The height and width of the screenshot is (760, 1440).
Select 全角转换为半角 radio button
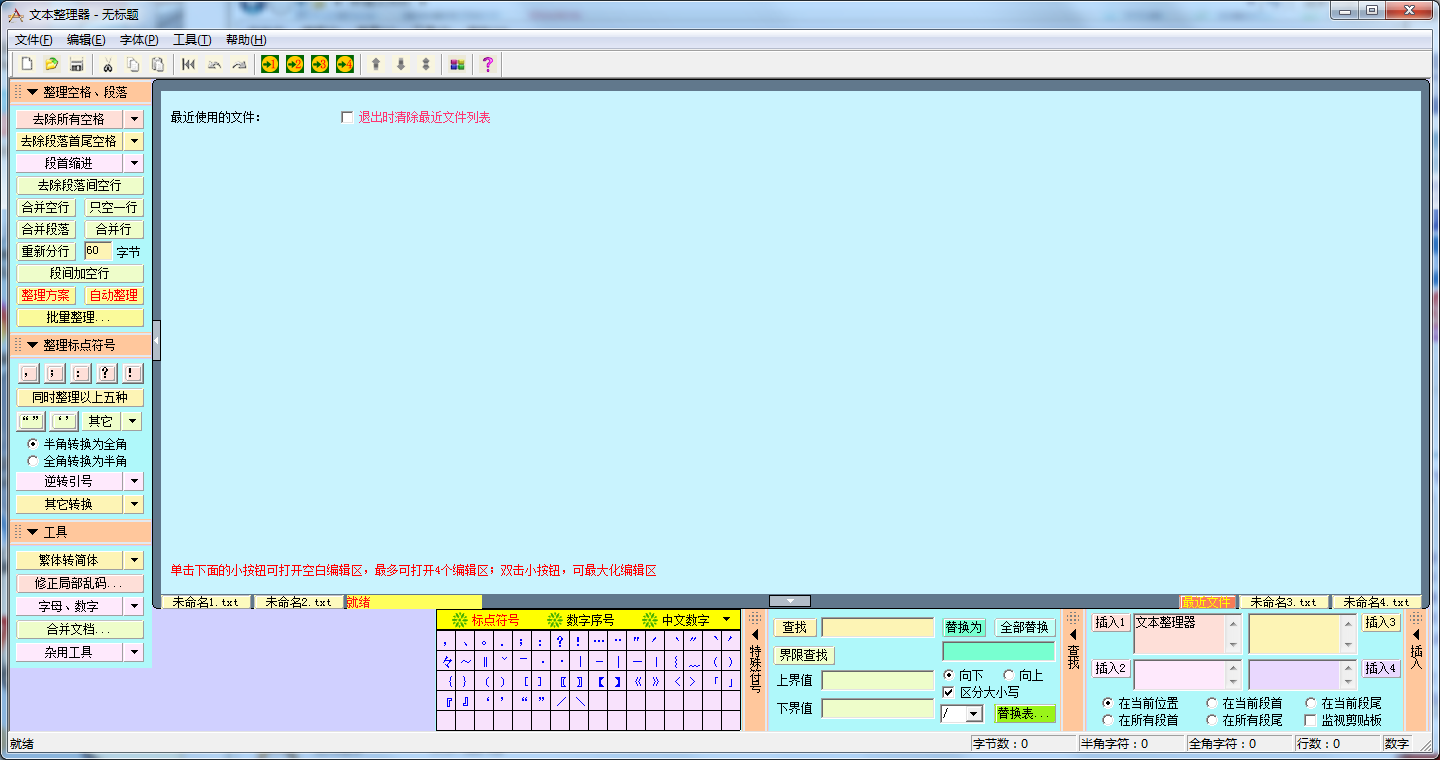point(33,462)
